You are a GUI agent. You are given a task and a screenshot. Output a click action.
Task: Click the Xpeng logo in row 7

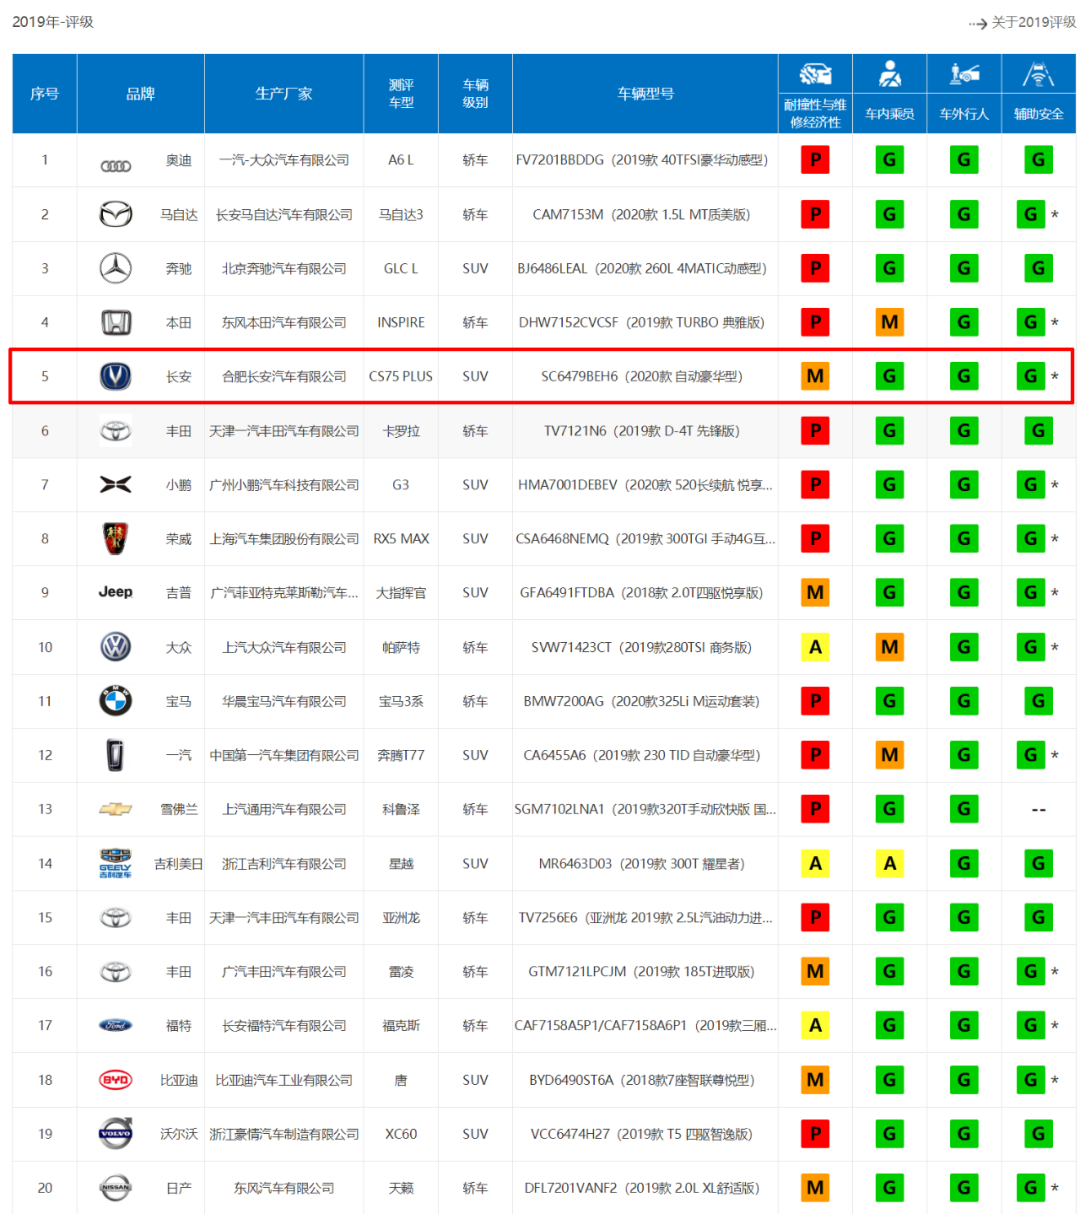pos(116,485)
